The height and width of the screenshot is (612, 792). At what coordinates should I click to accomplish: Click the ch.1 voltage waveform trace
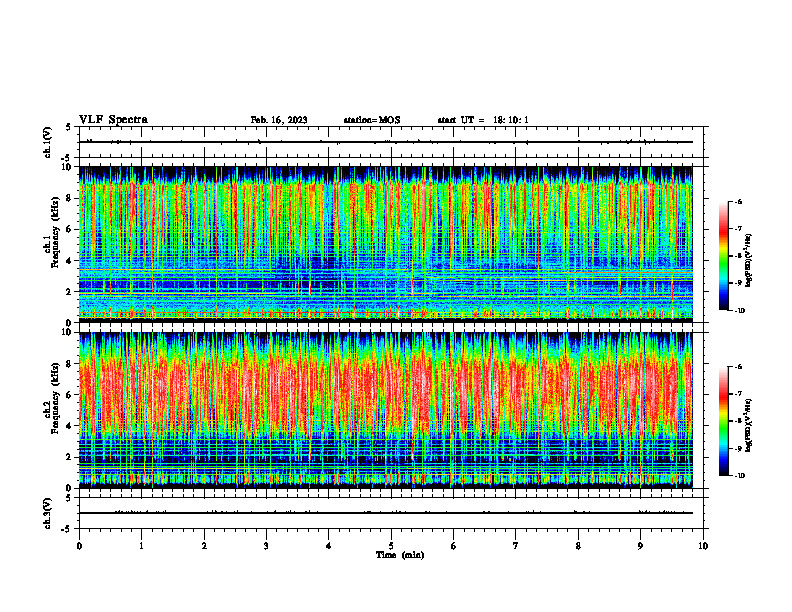(x=386, y=142)
